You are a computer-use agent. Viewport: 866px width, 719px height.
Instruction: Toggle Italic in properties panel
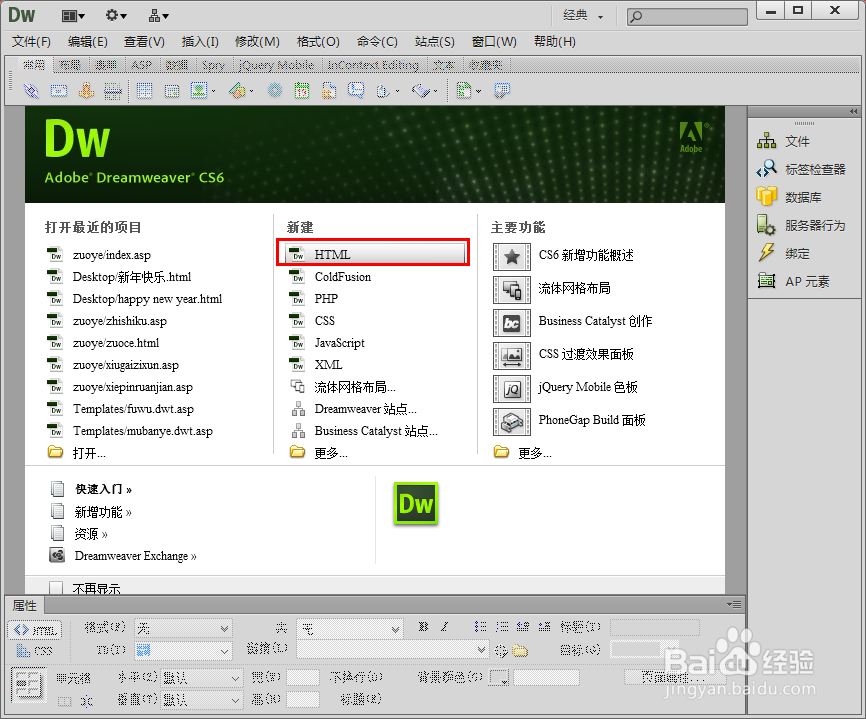[445, 627]
